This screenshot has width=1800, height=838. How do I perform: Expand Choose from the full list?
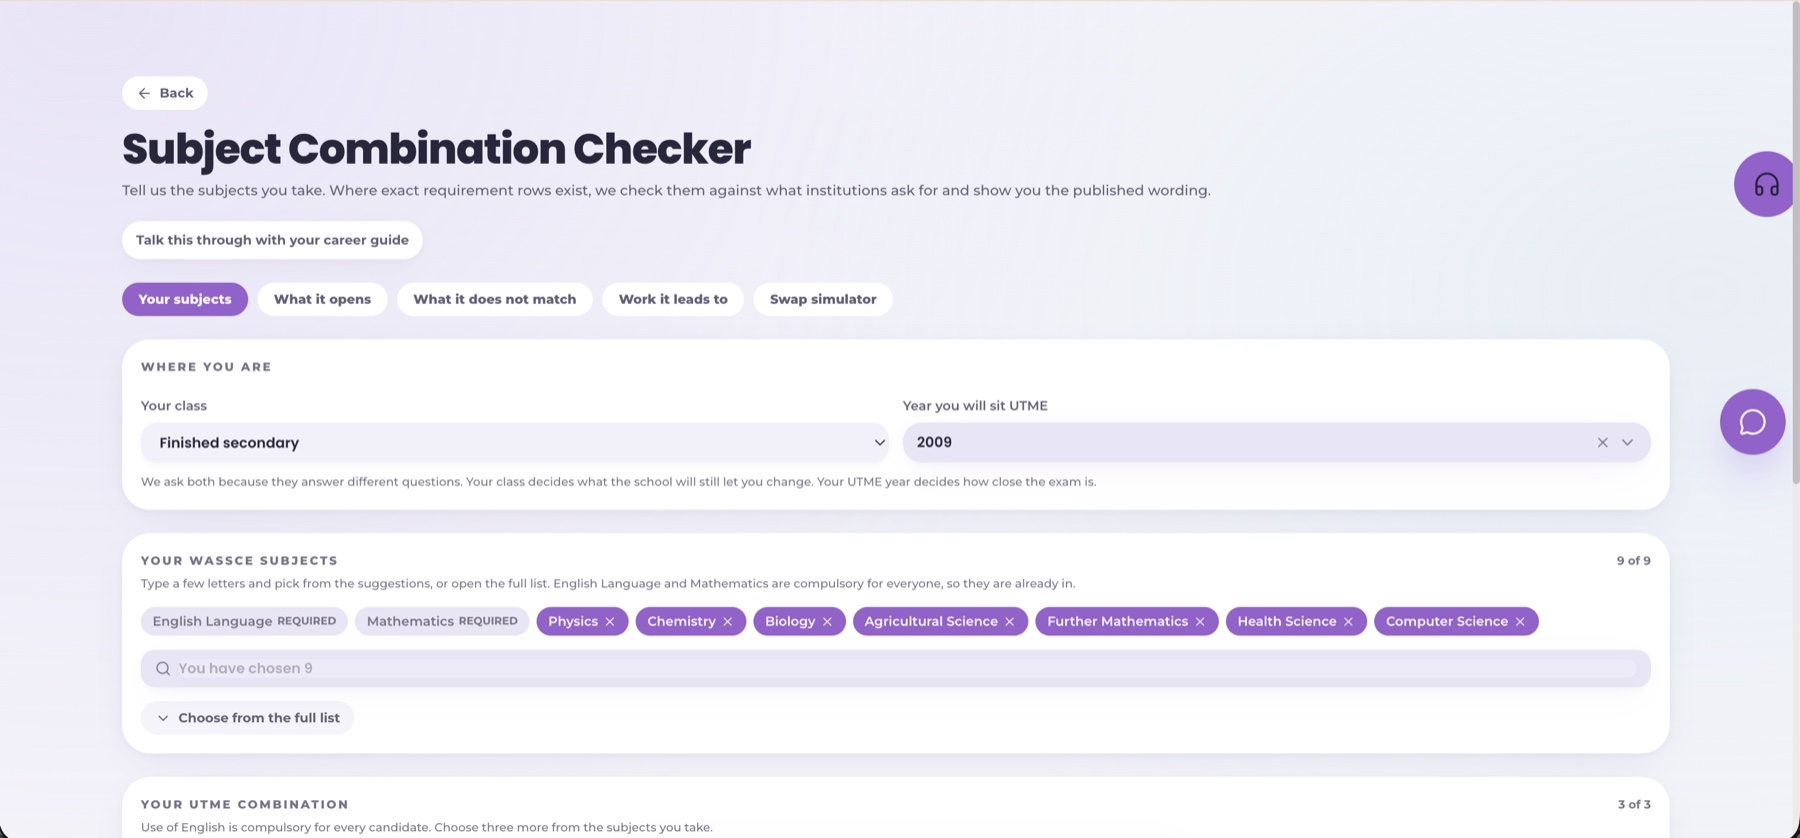coord(247,718)
